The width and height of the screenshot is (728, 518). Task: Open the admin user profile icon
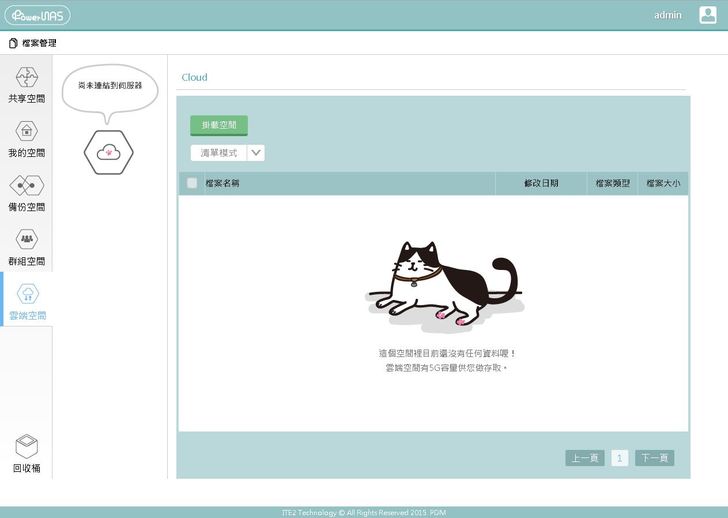pos(708,15)
